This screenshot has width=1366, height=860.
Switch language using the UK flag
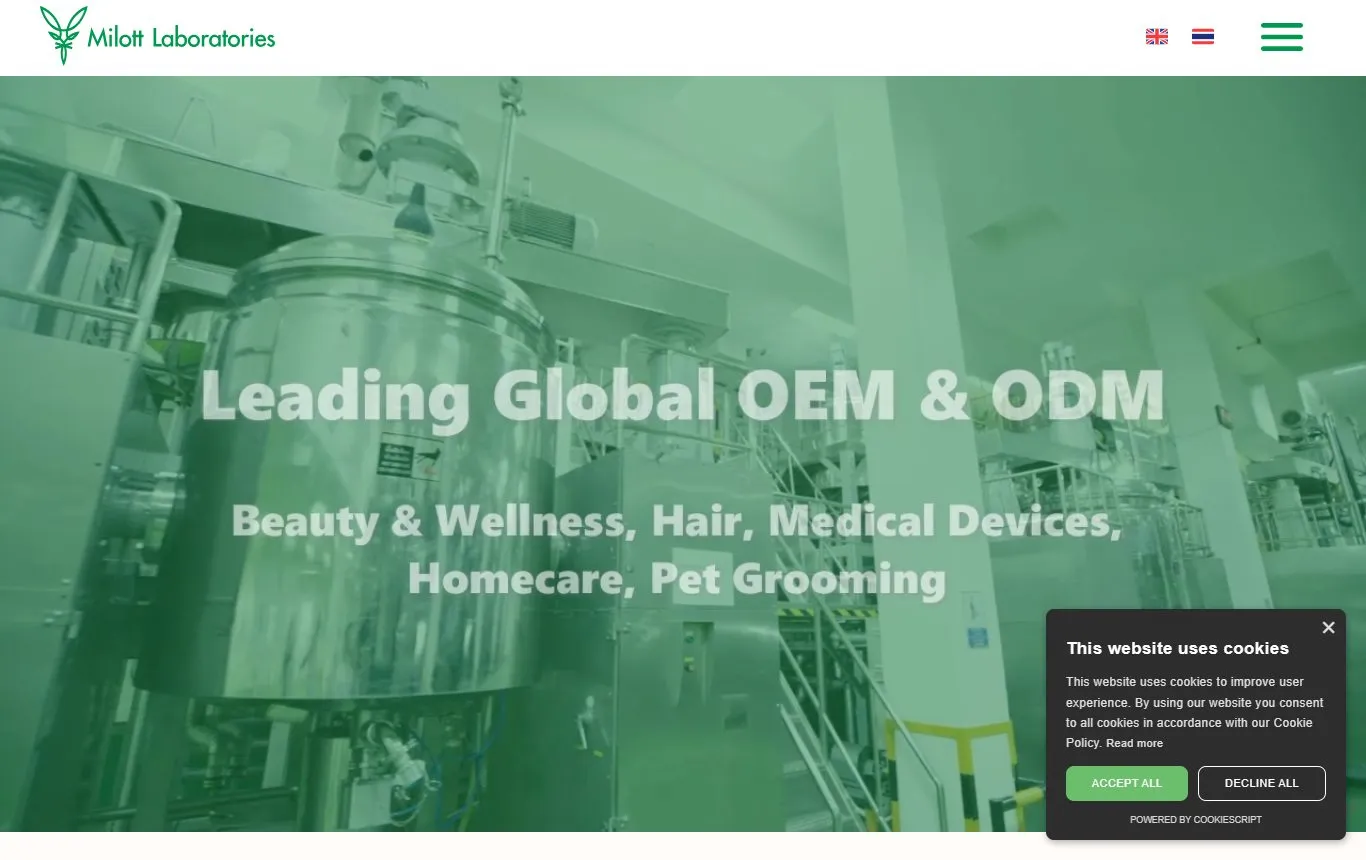click(x=1157, y=37)
